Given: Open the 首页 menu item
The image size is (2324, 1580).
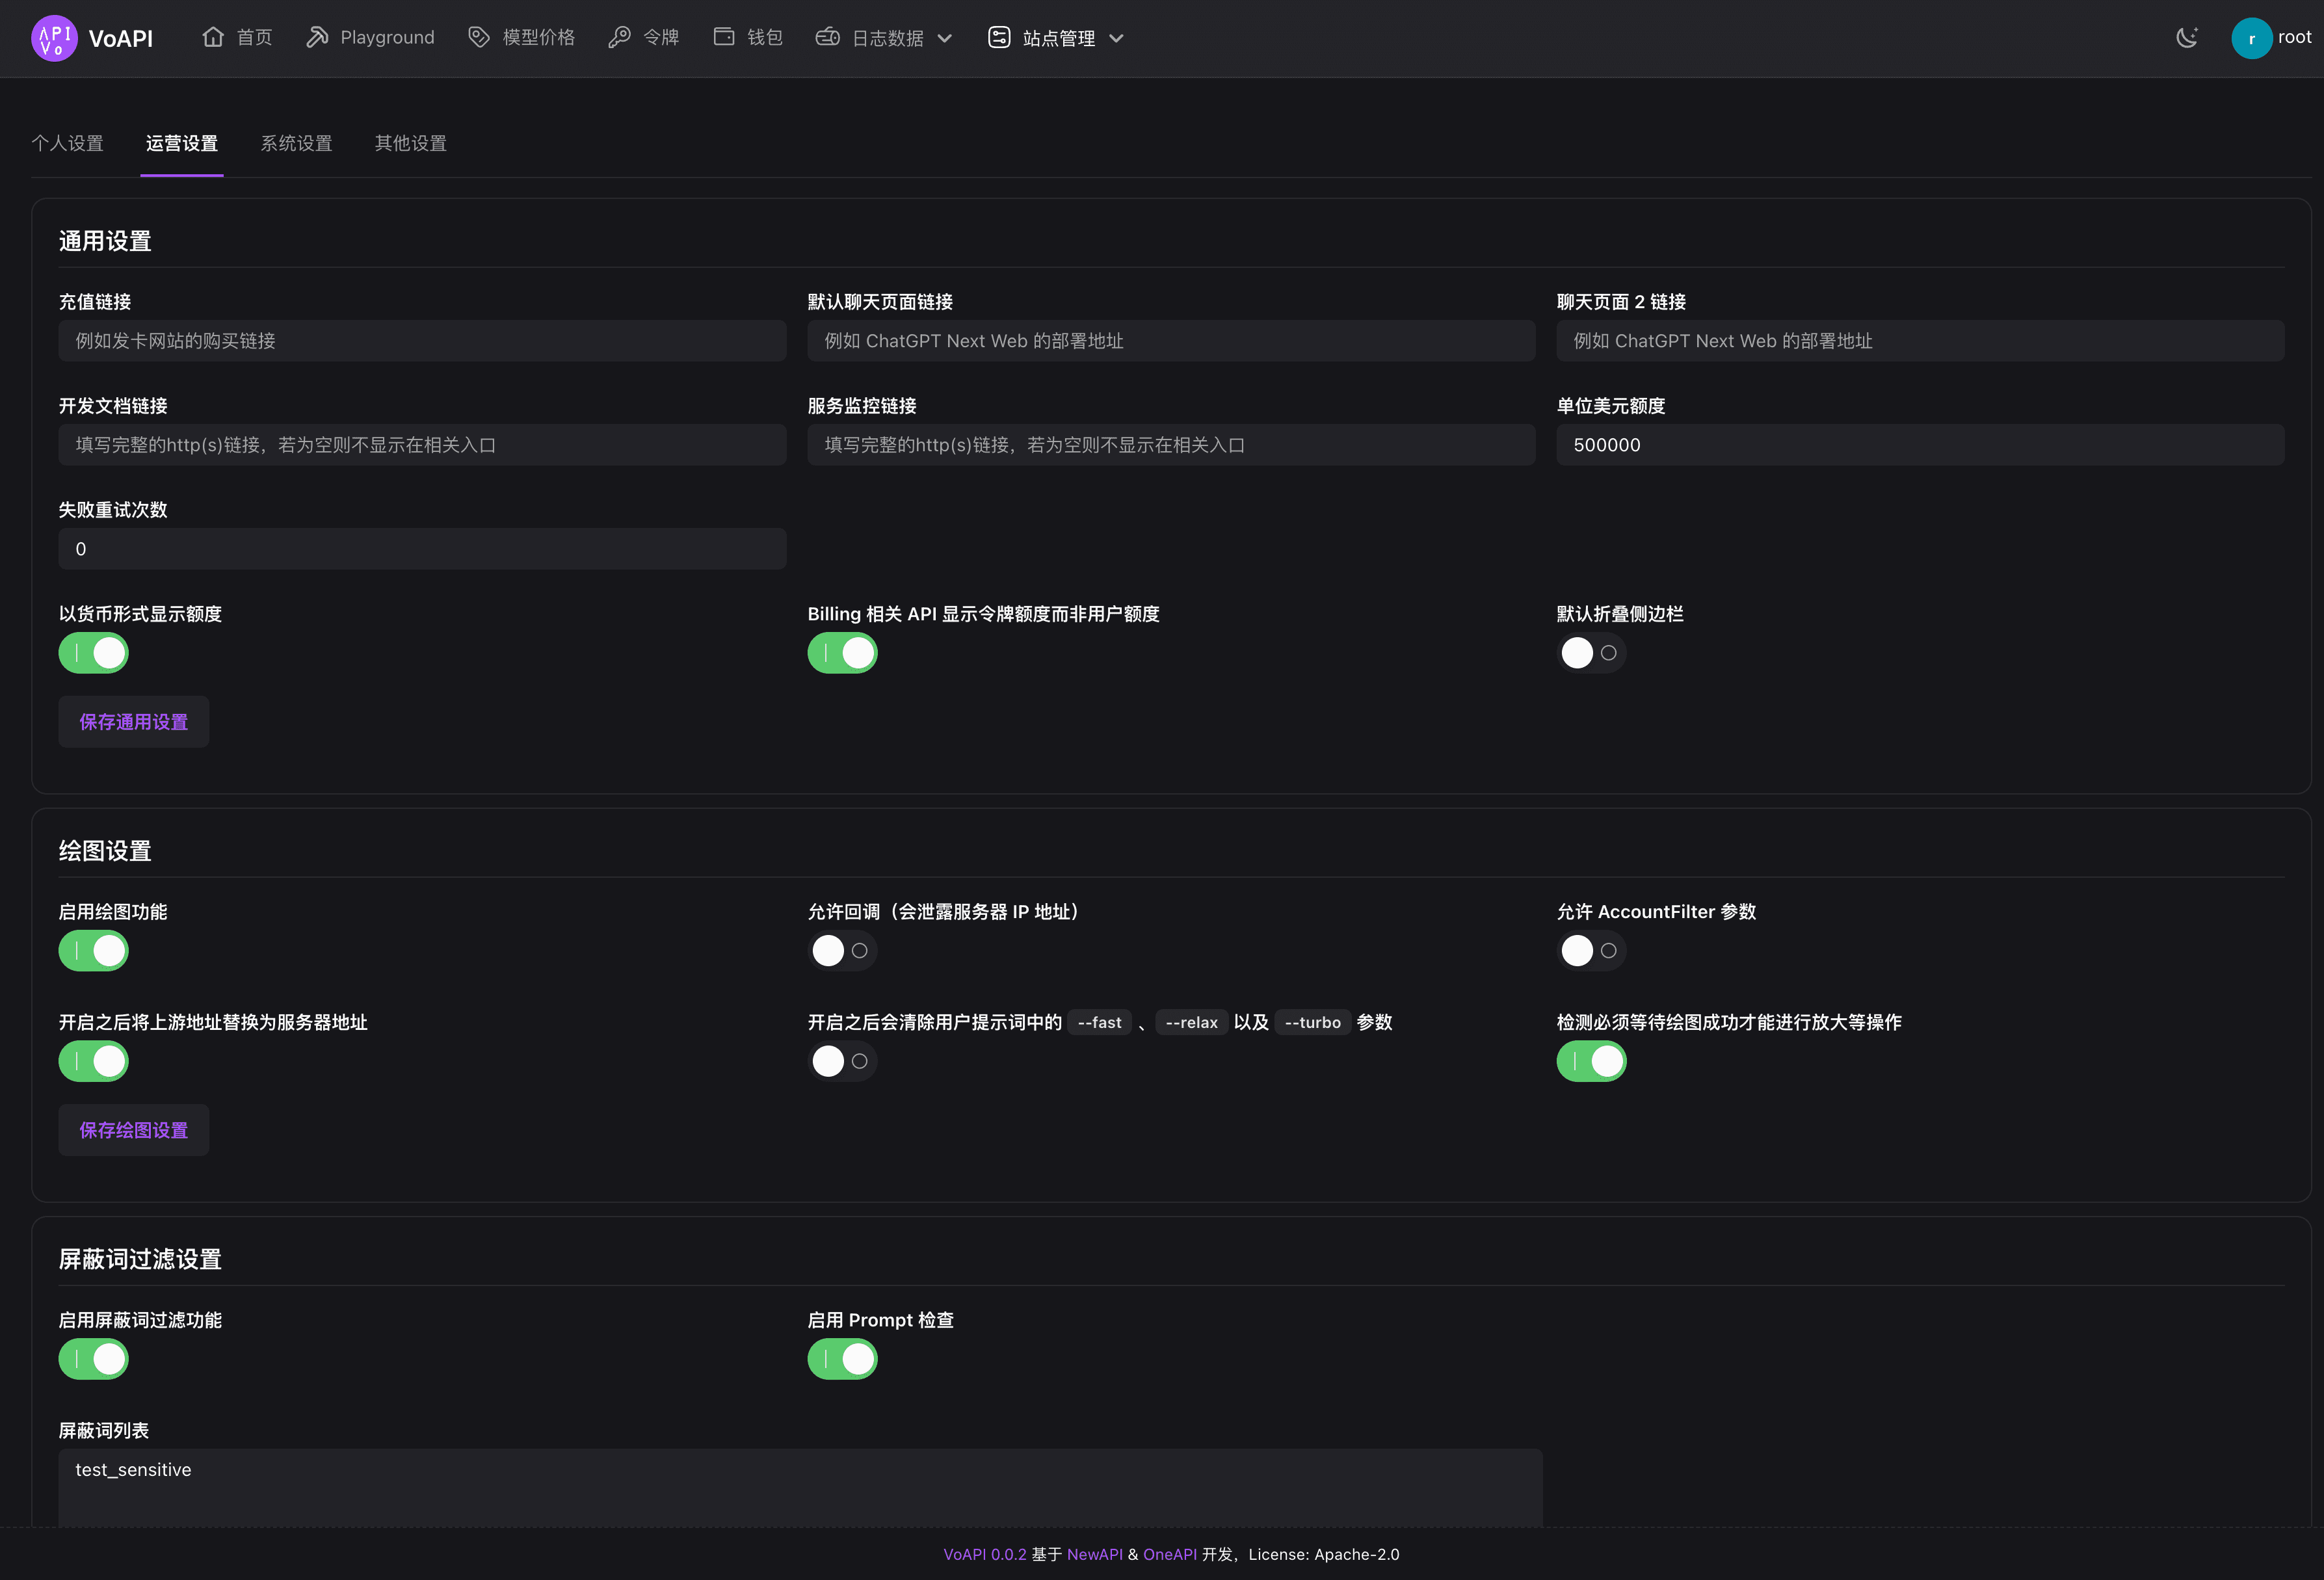Looking at the screenshot, I should pos(237,37).
